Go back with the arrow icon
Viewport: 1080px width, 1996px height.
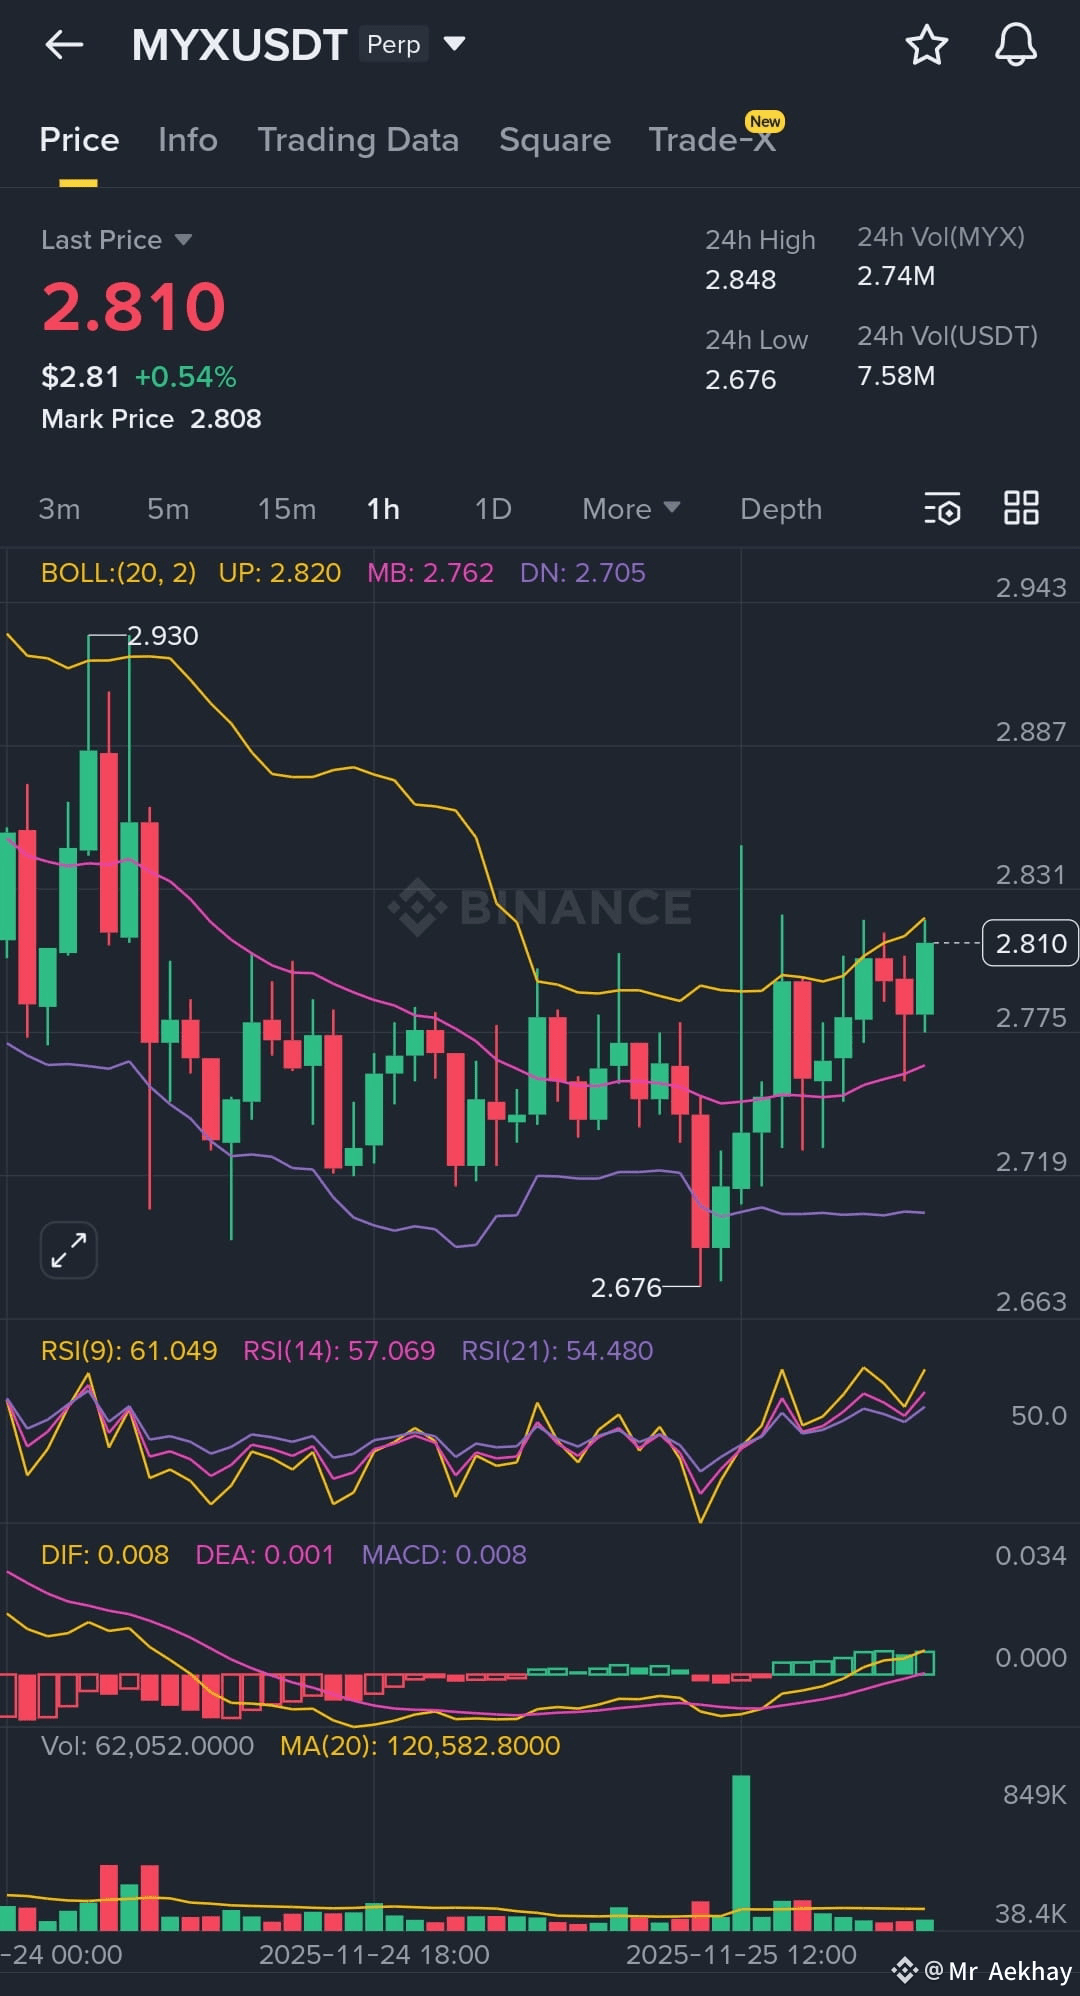64,44
